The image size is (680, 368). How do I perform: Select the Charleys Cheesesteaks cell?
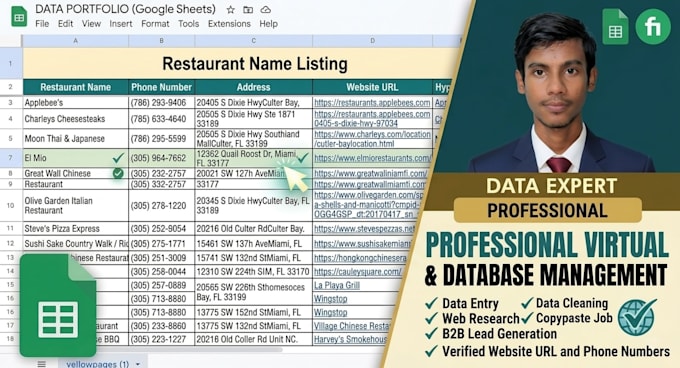[75, 119]
